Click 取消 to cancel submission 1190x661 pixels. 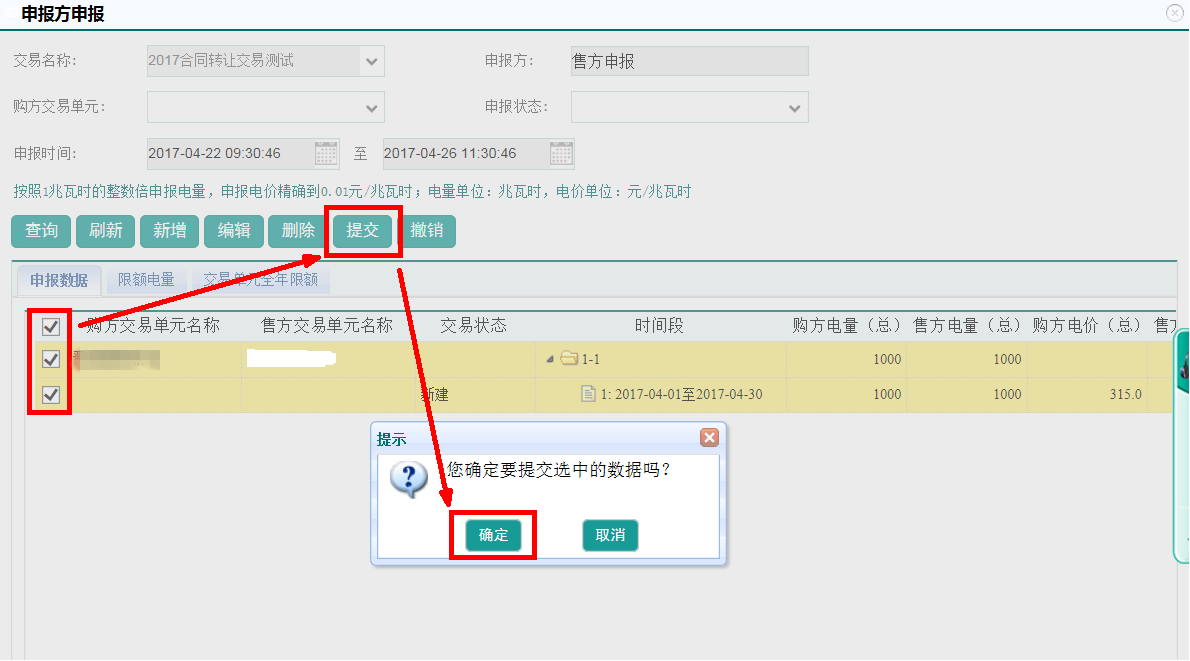[x=610, y=535]
